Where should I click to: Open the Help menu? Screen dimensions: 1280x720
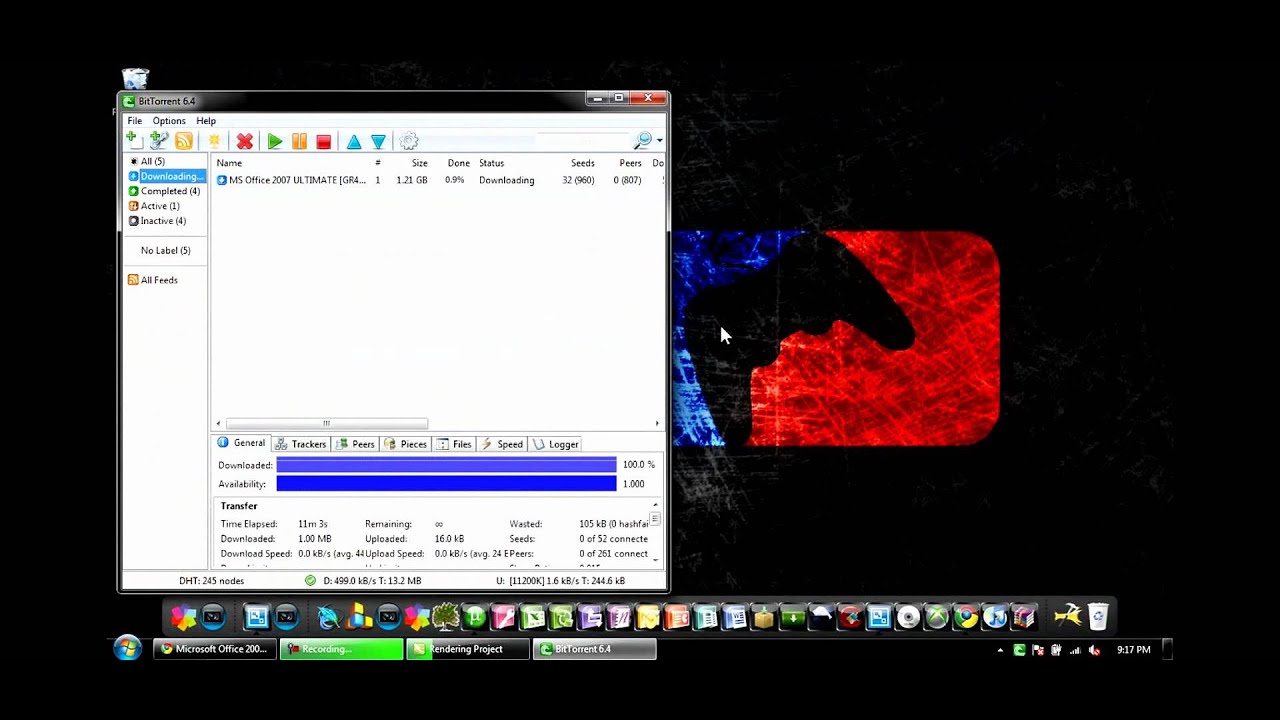point(206,121)
